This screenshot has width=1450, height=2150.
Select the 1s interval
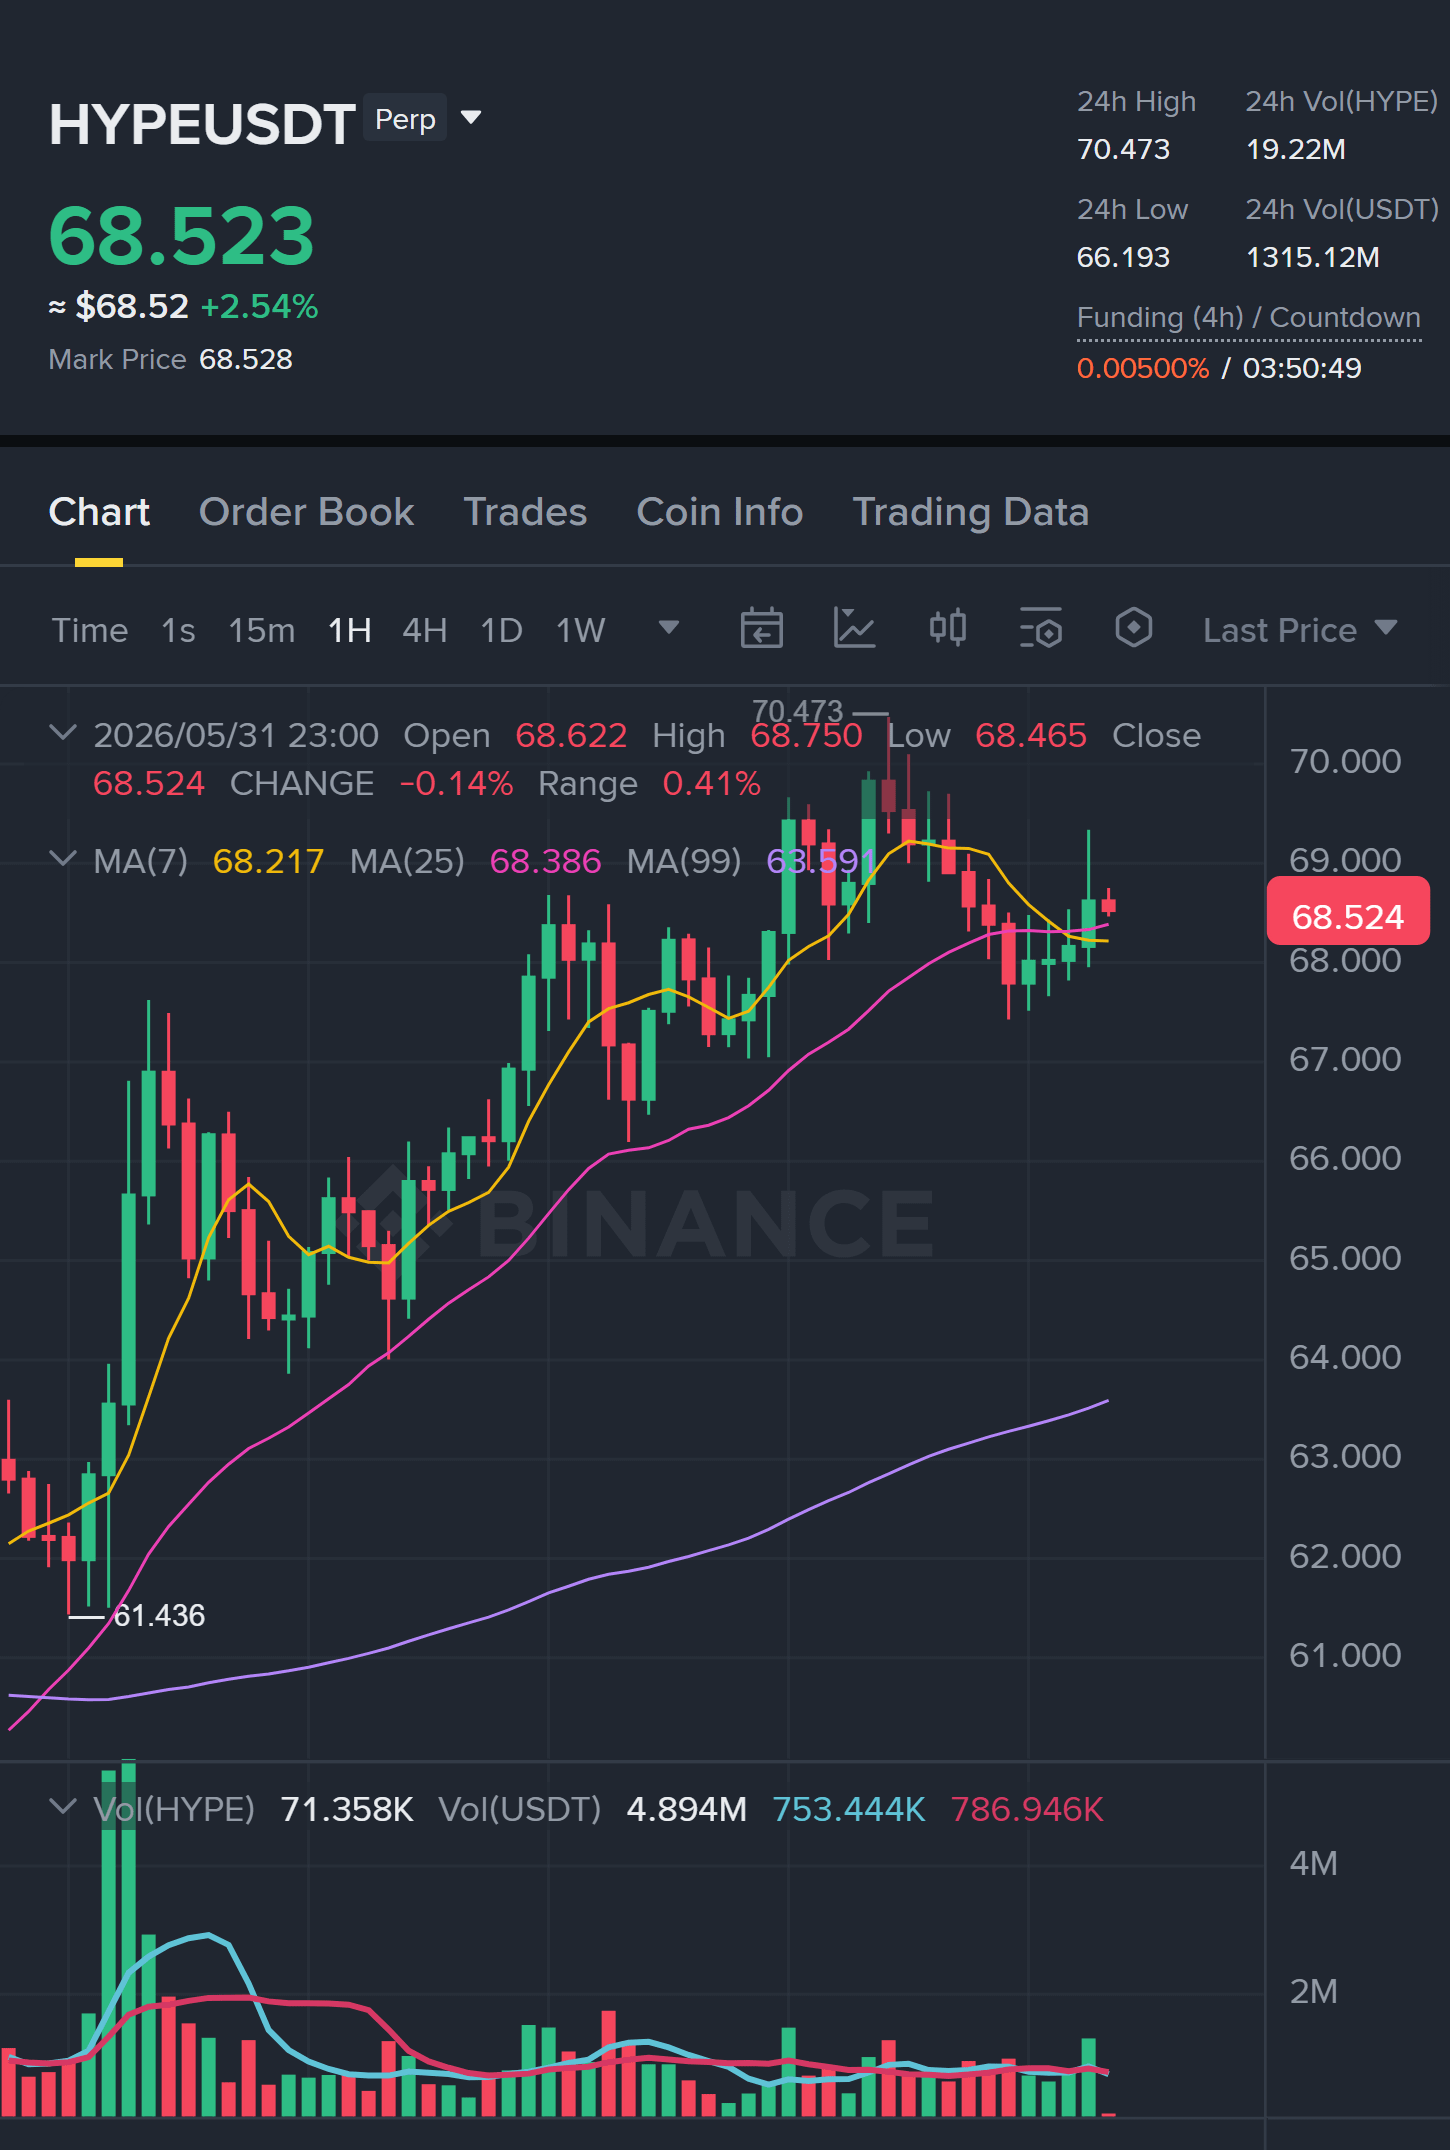point(178,630)
